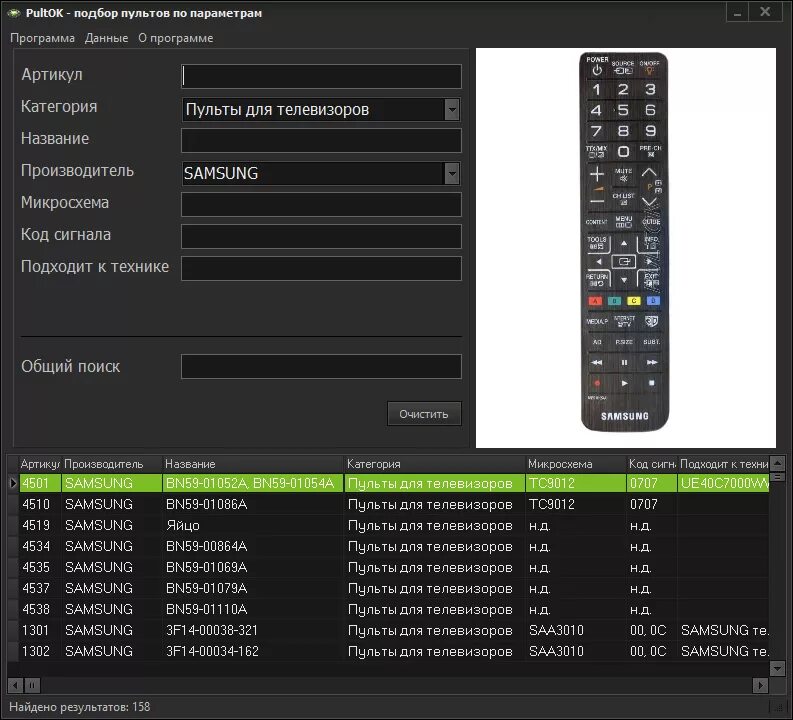793x720 pixels.
Task: Close the PultOK window
Action: tap(765, 12)
